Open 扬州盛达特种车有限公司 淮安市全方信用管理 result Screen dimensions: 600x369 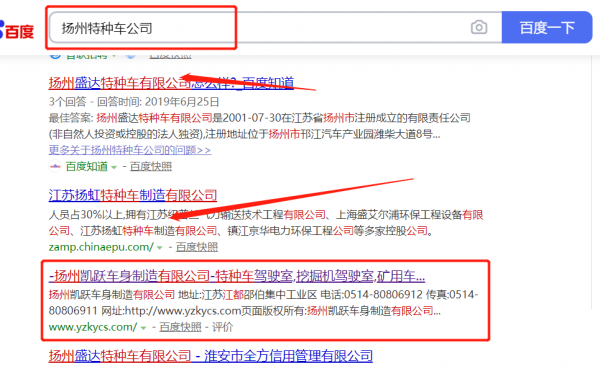[210, 356]
